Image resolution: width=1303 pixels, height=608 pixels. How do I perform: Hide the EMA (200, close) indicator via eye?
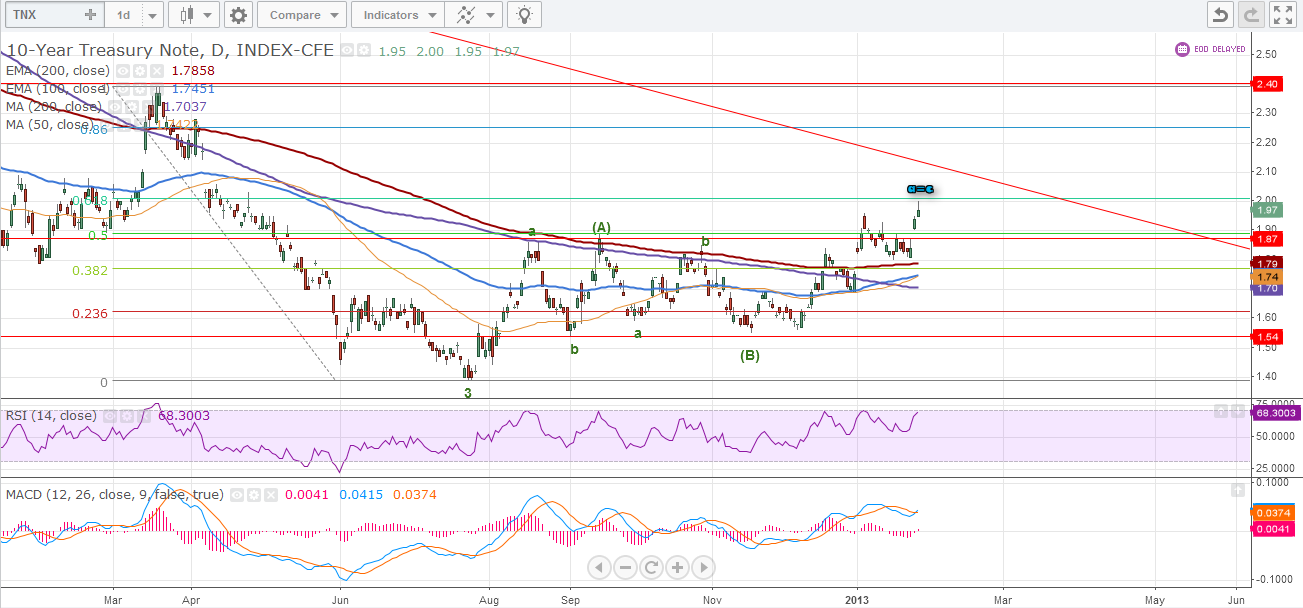(123, 71)
